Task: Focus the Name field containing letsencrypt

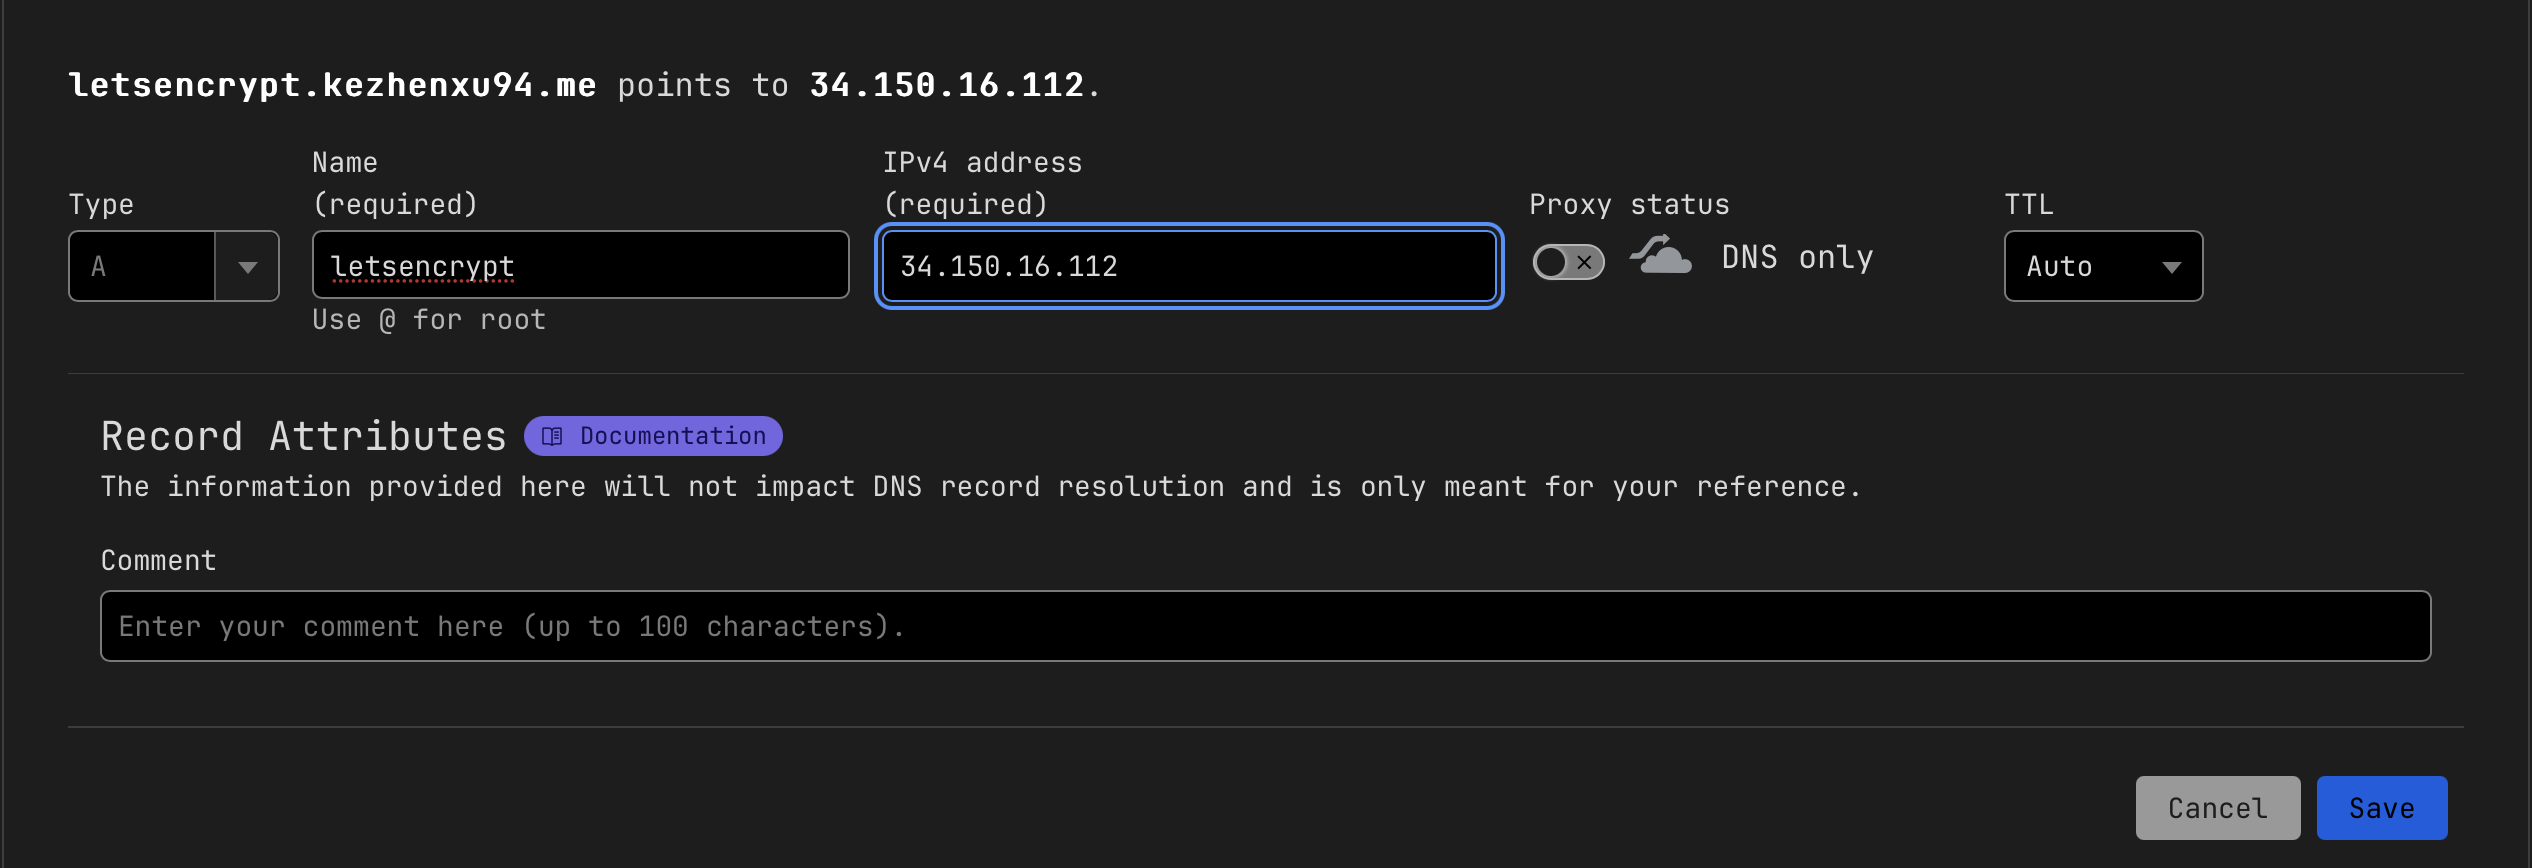Action: [580, 266]
